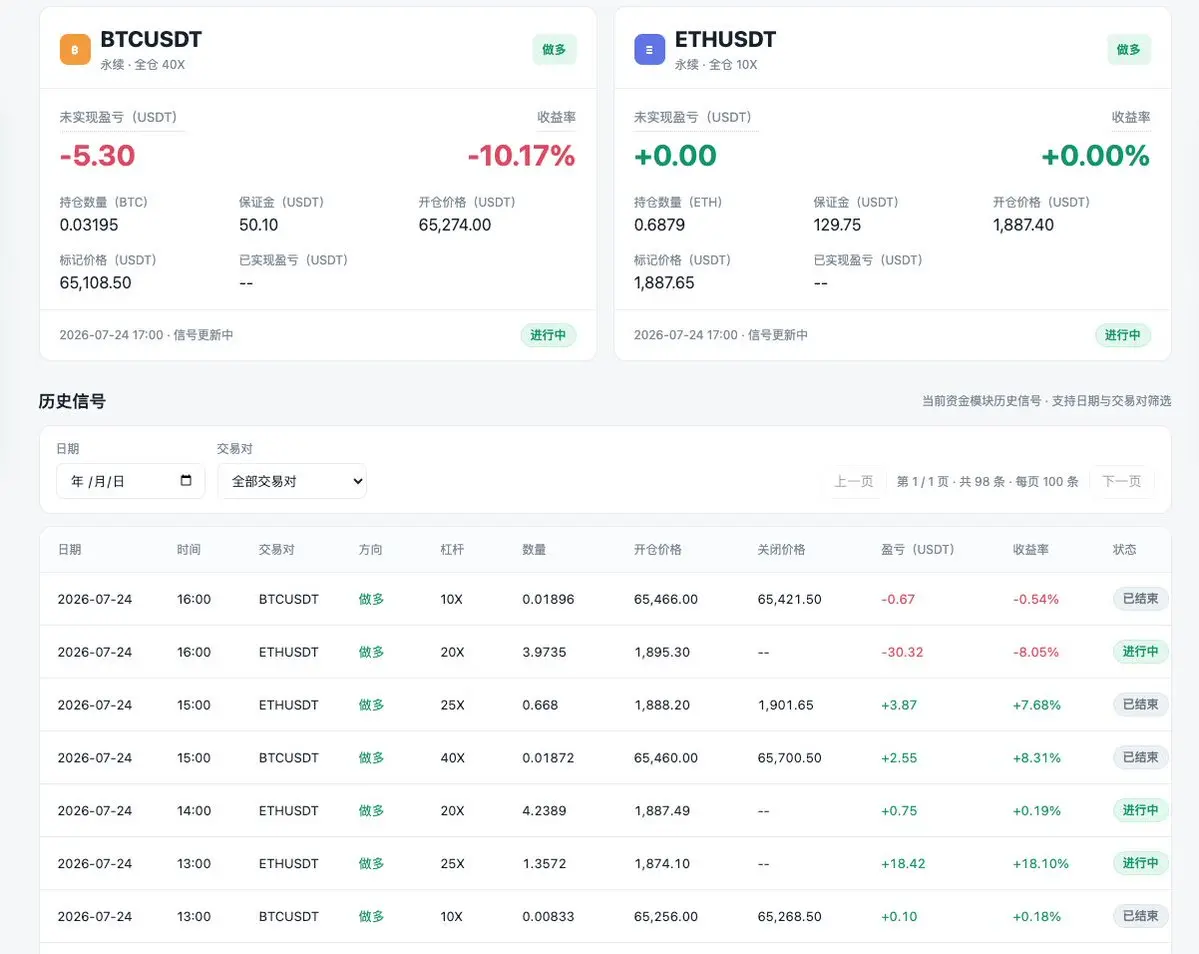
Task: Click BTC card timestamp 2026-07-24 17:00
Action: (x=111, y=335)
